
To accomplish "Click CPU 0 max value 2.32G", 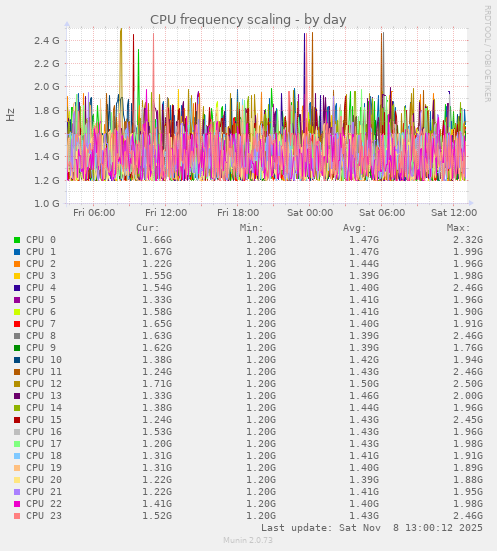I will [x=468, y=240].
